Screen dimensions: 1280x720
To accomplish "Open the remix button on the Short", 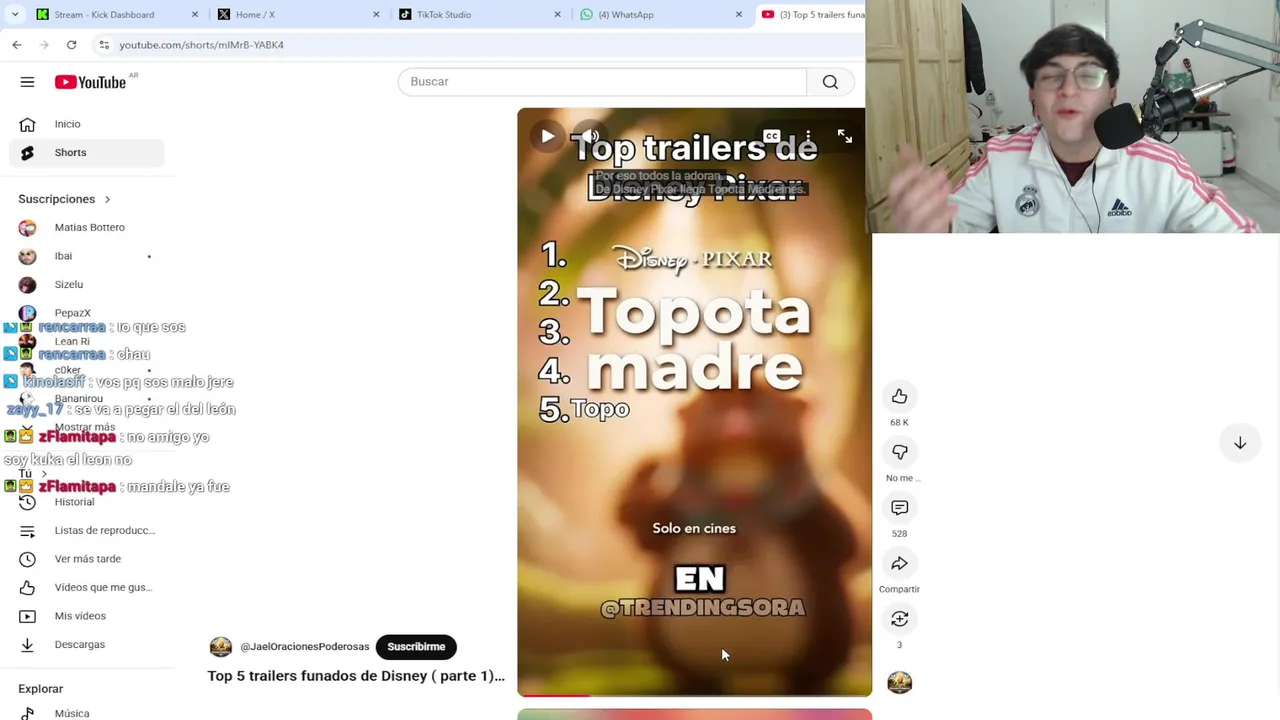I will [x=899, y=619].
